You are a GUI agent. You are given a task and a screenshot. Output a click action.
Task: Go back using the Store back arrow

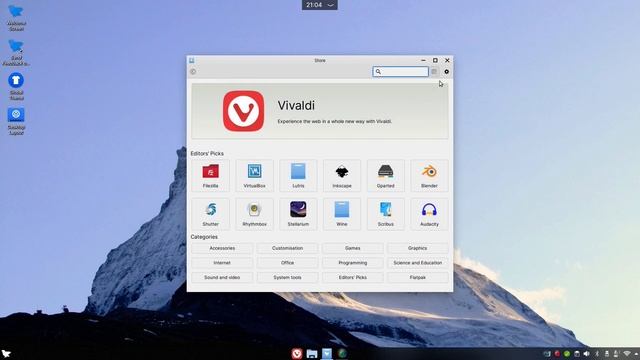(x=193, y=72)
